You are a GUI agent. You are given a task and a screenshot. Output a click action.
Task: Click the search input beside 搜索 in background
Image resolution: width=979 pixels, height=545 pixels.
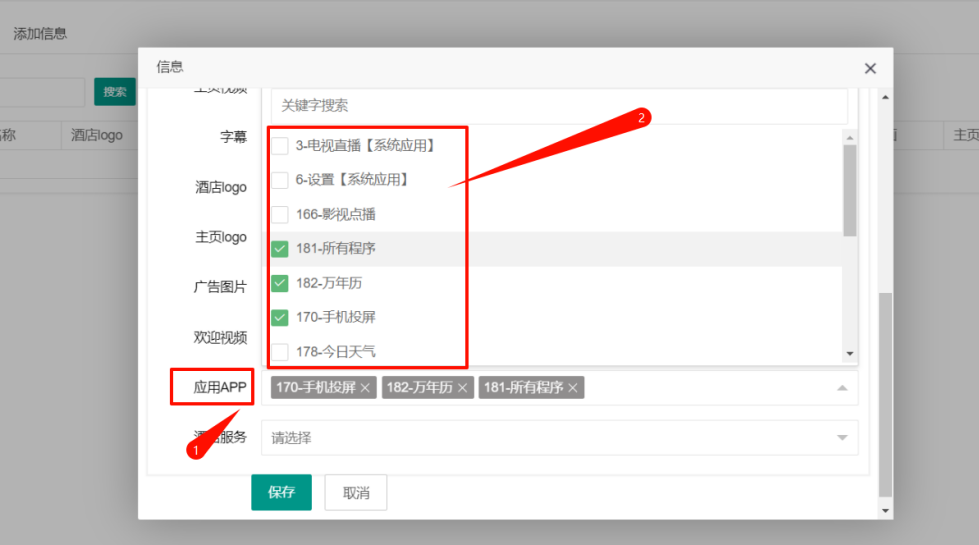(42, 92)
